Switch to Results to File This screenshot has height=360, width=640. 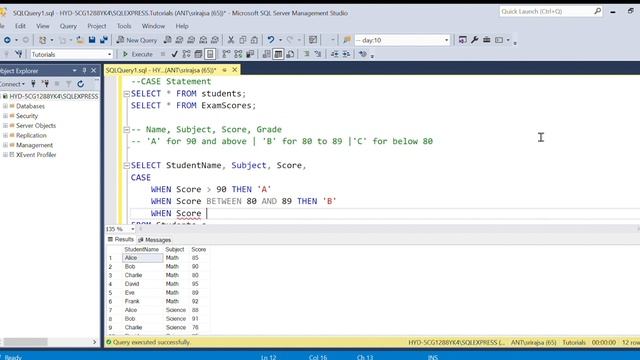[x=290, y=54]
